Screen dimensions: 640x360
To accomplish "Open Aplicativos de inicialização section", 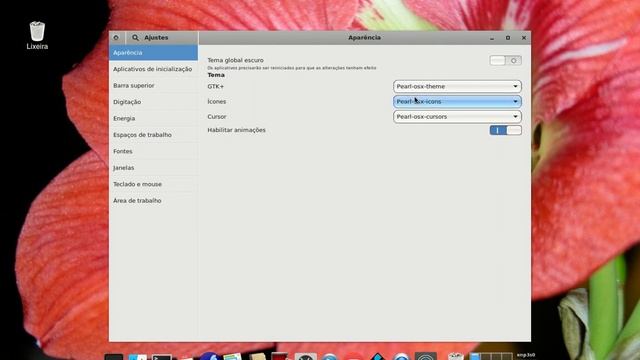I will pyautogui.click(x=153, y=69).
